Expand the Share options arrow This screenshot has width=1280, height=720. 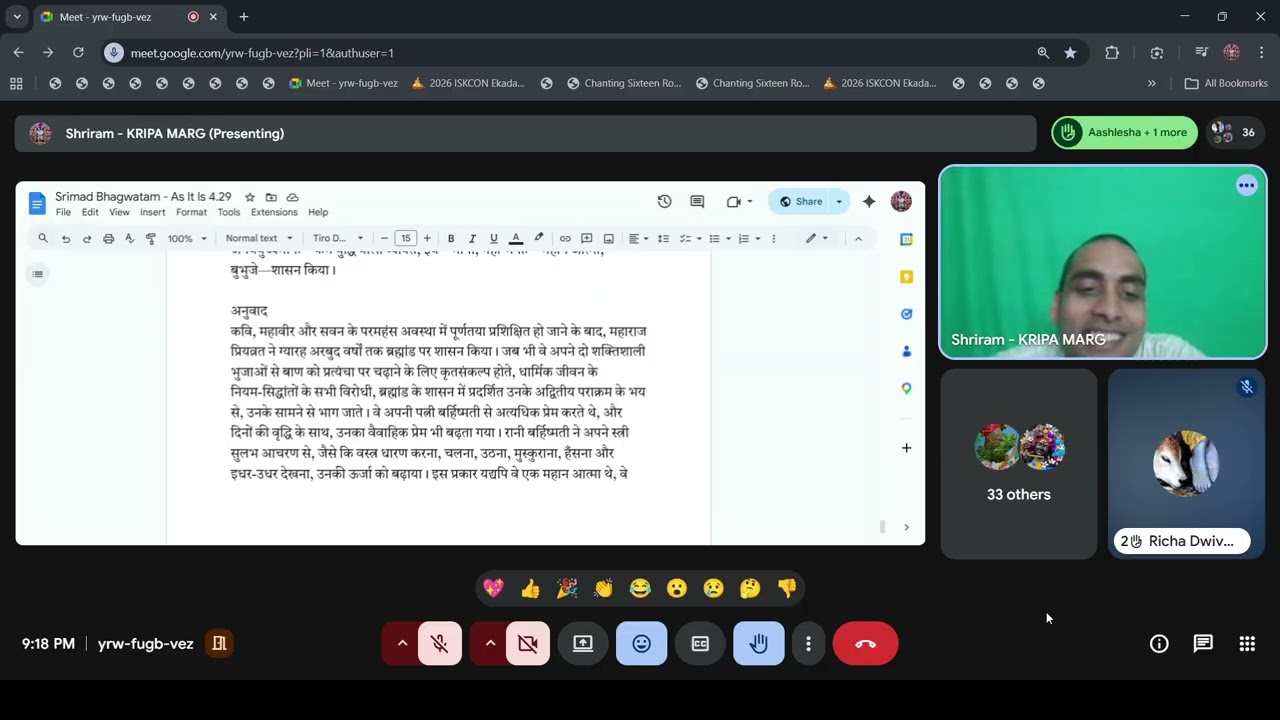click(x=839, y=202)
